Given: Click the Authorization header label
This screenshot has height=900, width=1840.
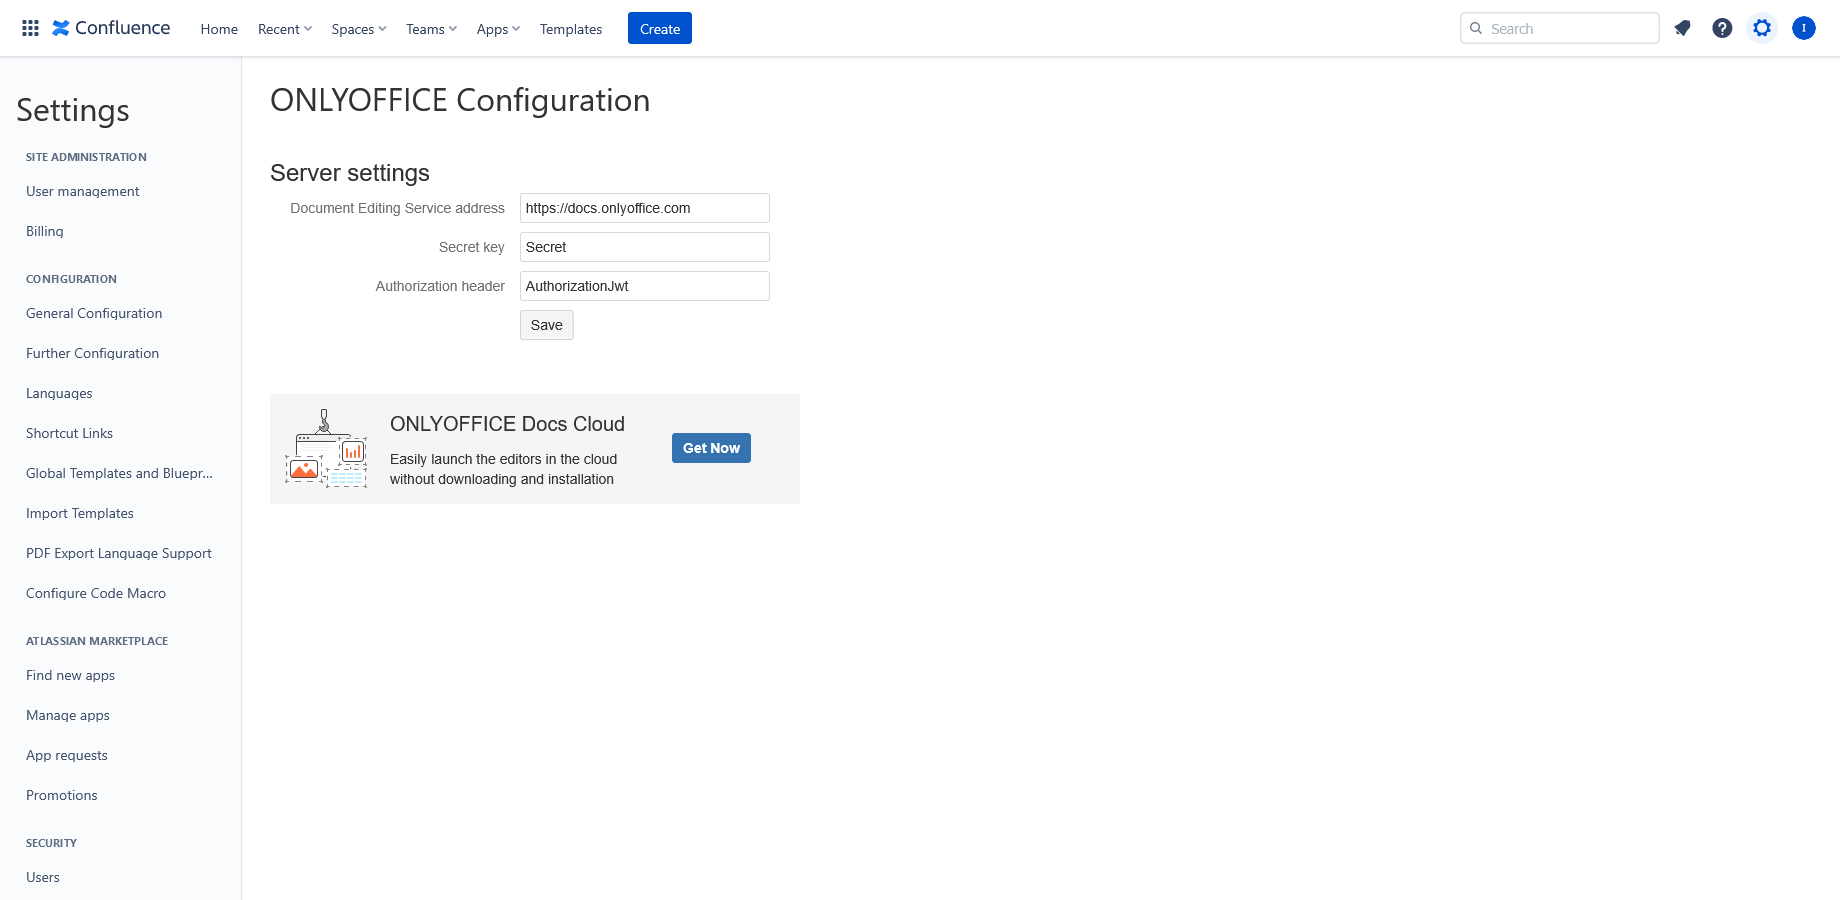Looking at the screenshot, I should click(x=440, y=286).
